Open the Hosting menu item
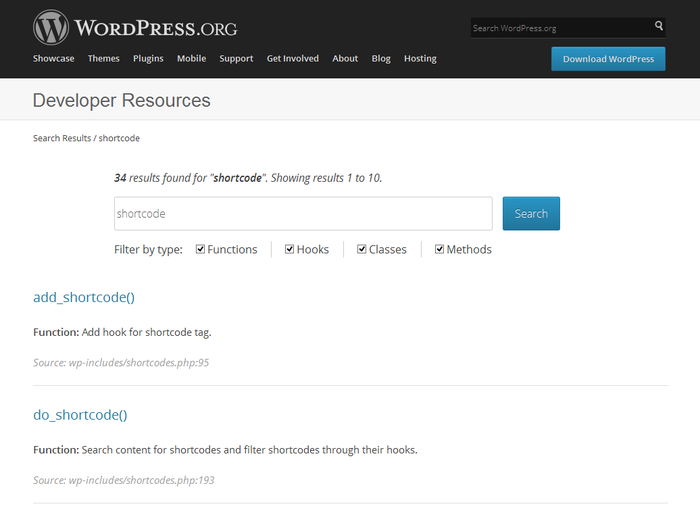The height and width of the screenshot is (519, 700). pyautogui.click(x=420, y=58)
